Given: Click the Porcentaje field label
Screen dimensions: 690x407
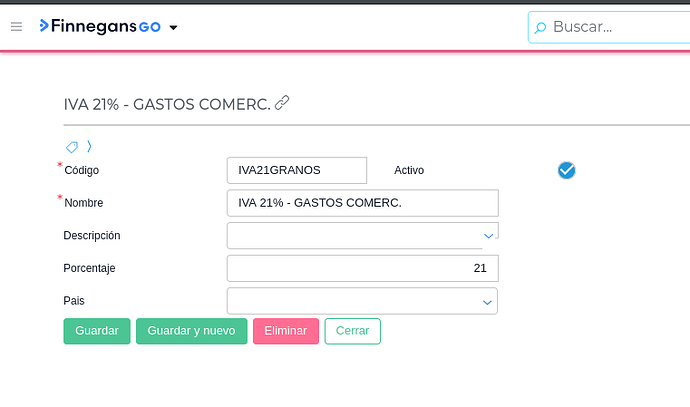Looking at the screenshot, I should [90, 268].
